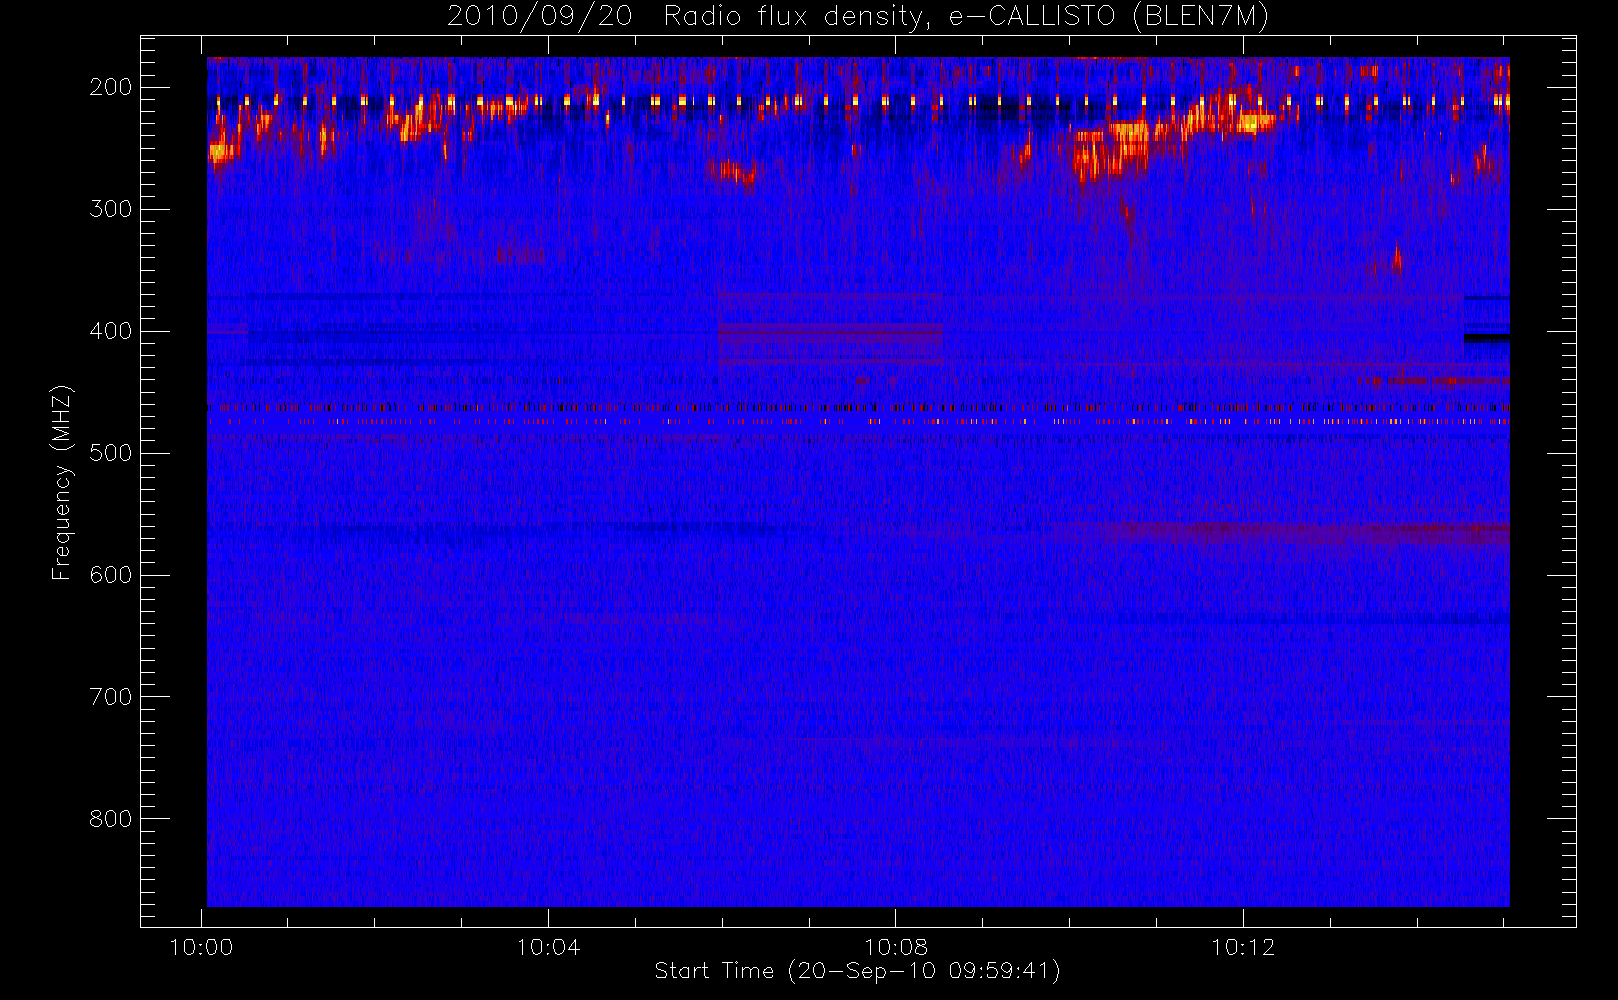Click the 'Frequency (MHZ)' y-axis label
1618x1000 pixels.
point(62,482)
